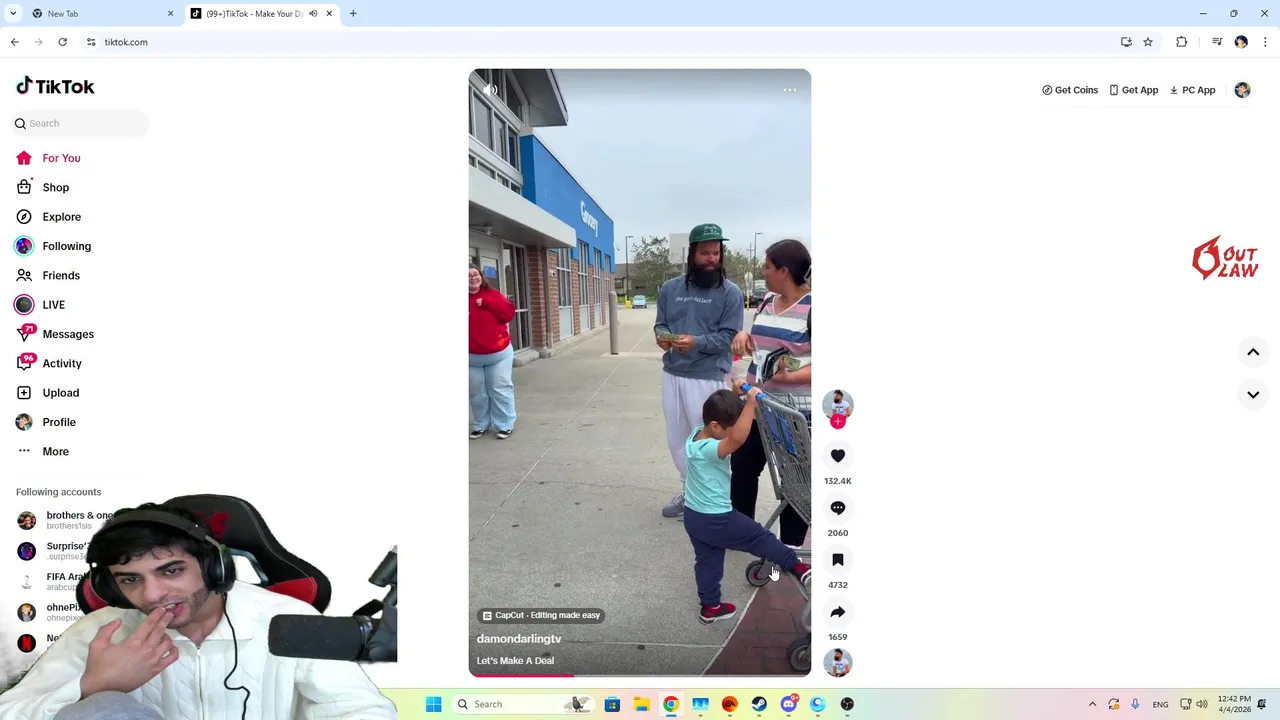Open Chrome profile avatar

click(x=1241, y=42)
